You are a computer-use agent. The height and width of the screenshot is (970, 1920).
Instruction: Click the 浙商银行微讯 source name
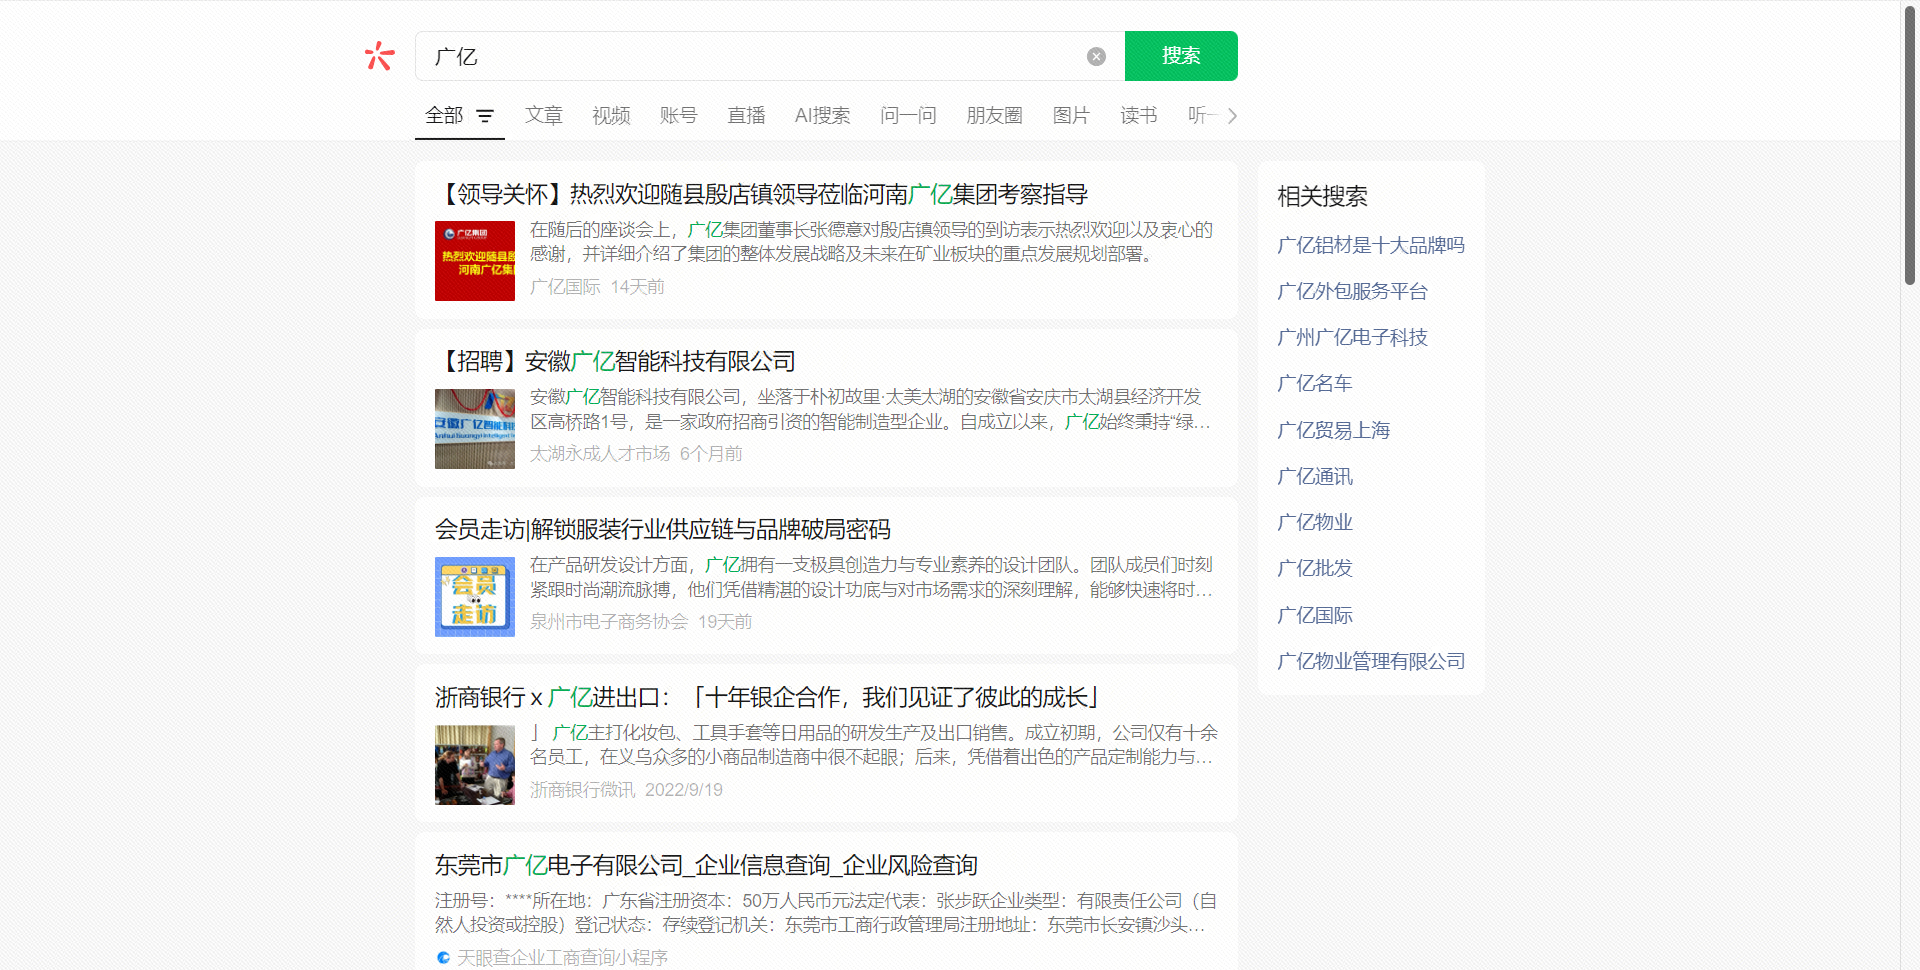click(582, 790)
